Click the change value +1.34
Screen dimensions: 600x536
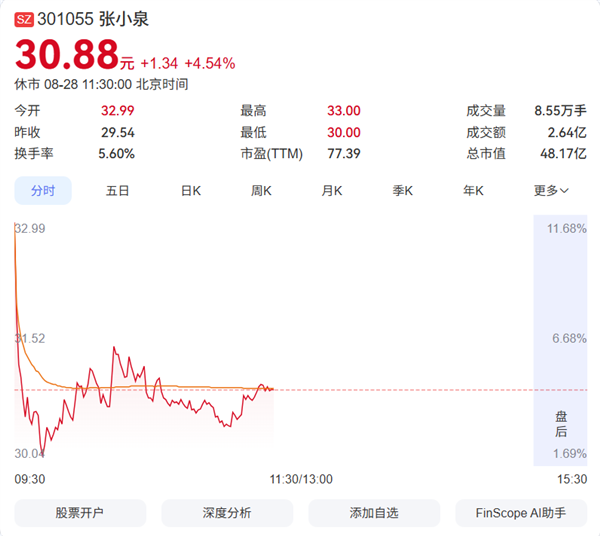pos(159,64)
